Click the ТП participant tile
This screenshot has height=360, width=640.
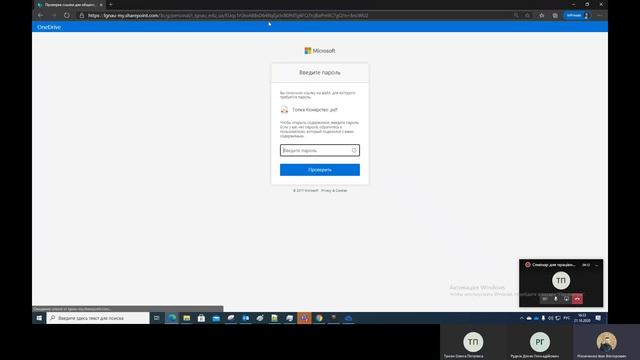(473, 342)
